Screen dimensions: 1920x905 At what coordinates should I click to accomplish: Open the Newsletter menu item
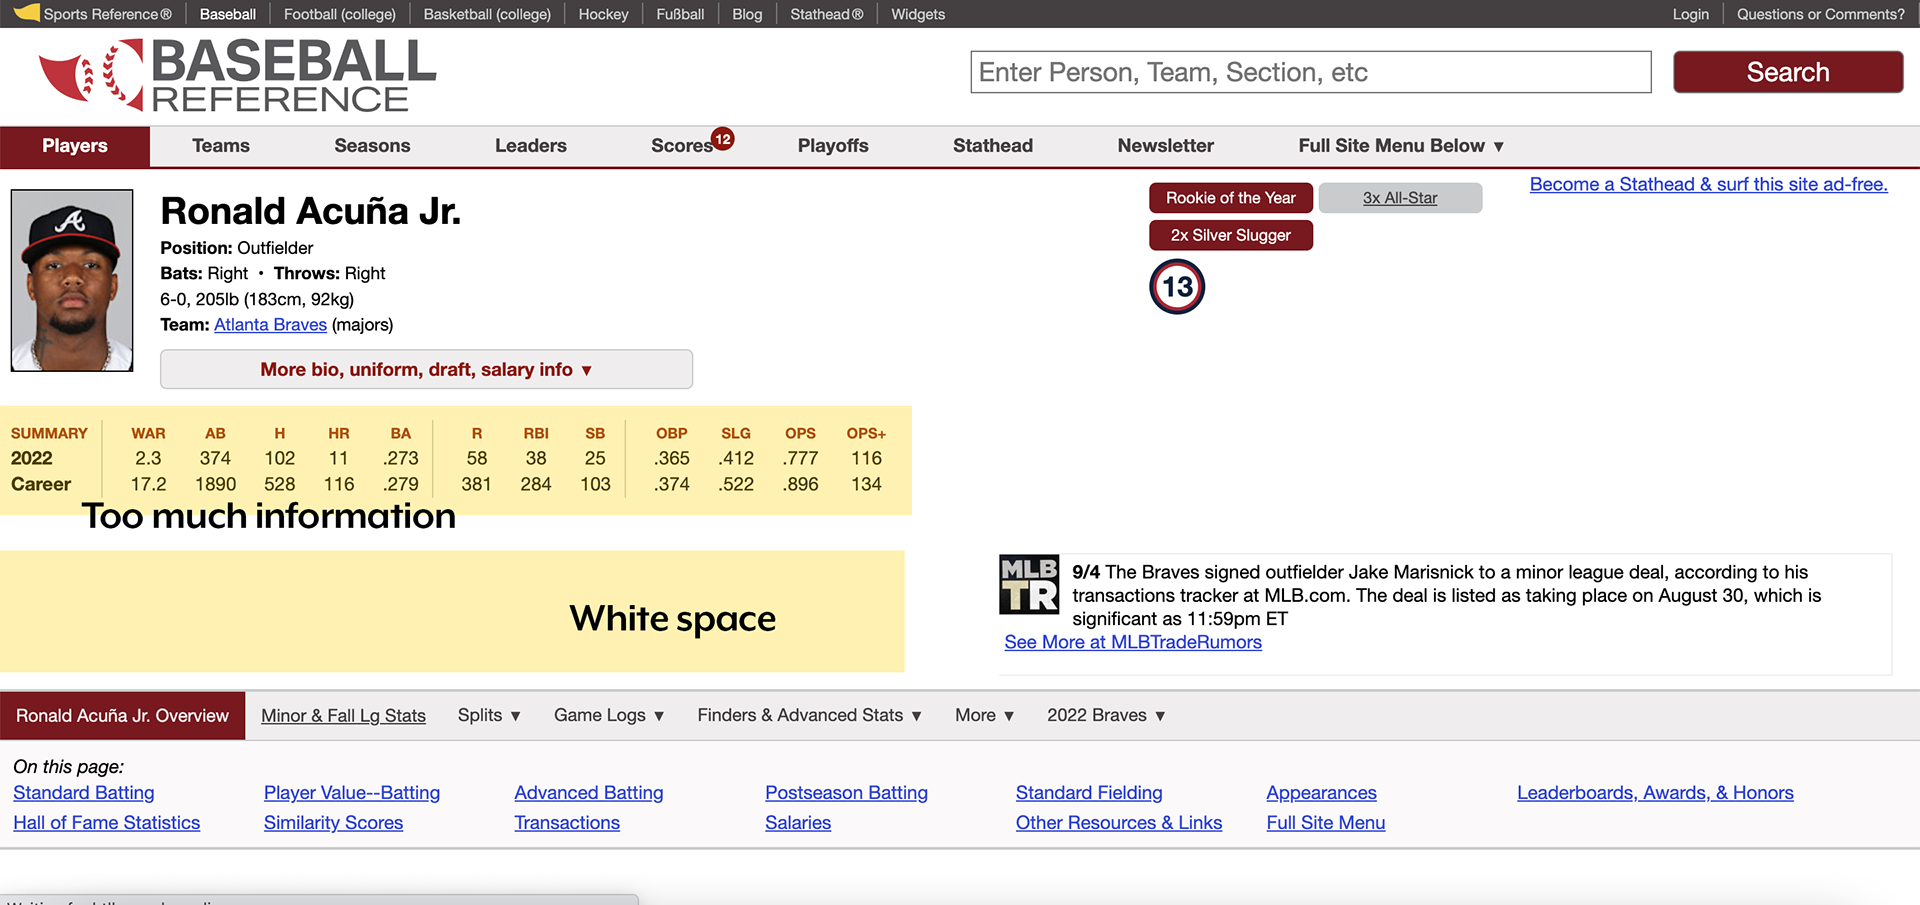[1166, 146]
